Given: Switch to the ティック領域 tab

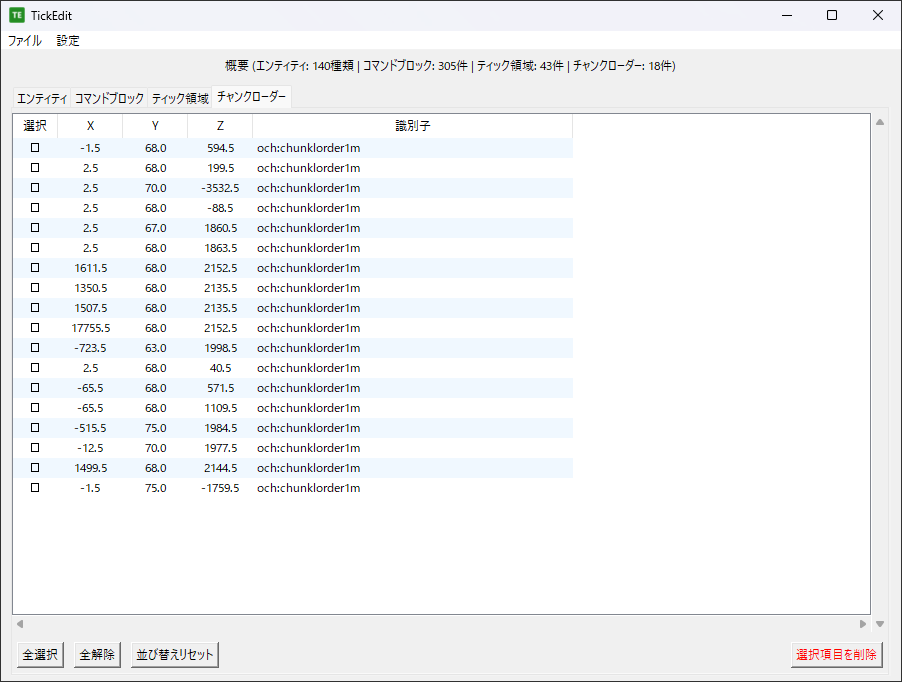Looking at the screenshot, I should tap(180, 98).
